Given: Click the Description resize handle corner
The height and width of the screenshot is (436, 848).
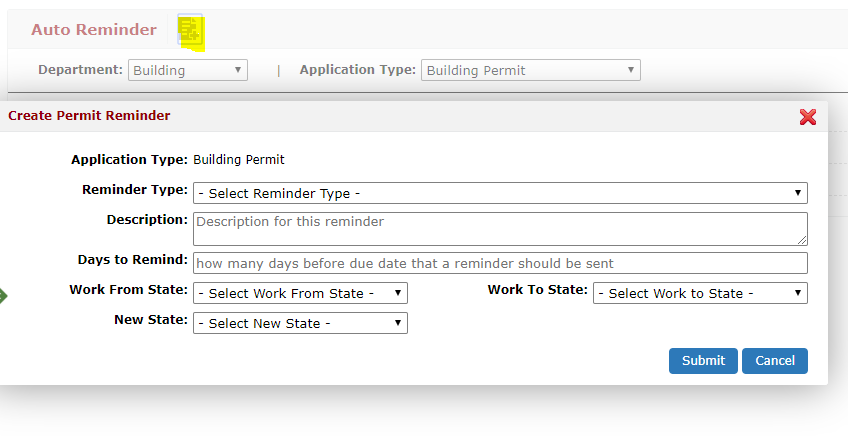Looking at the screenshot, I should coord(802,240).
